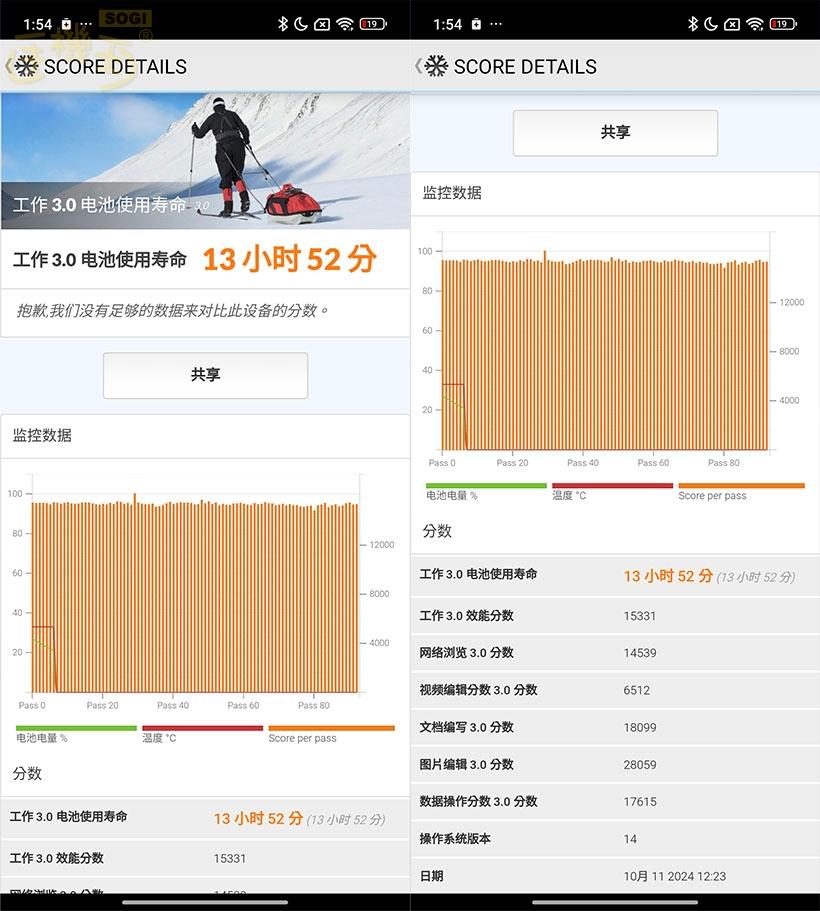Viewport: 820px width, 911px height.
Task: Tap the SCORE DETAILS title on left screen
Action: coord(115,67)
